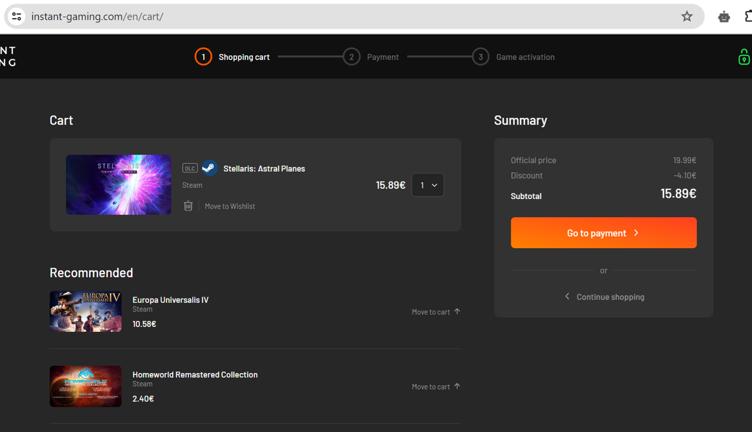Click the step 2 circle for Payment
Viewport: 752px width, 432px height.
pos(351,57)
